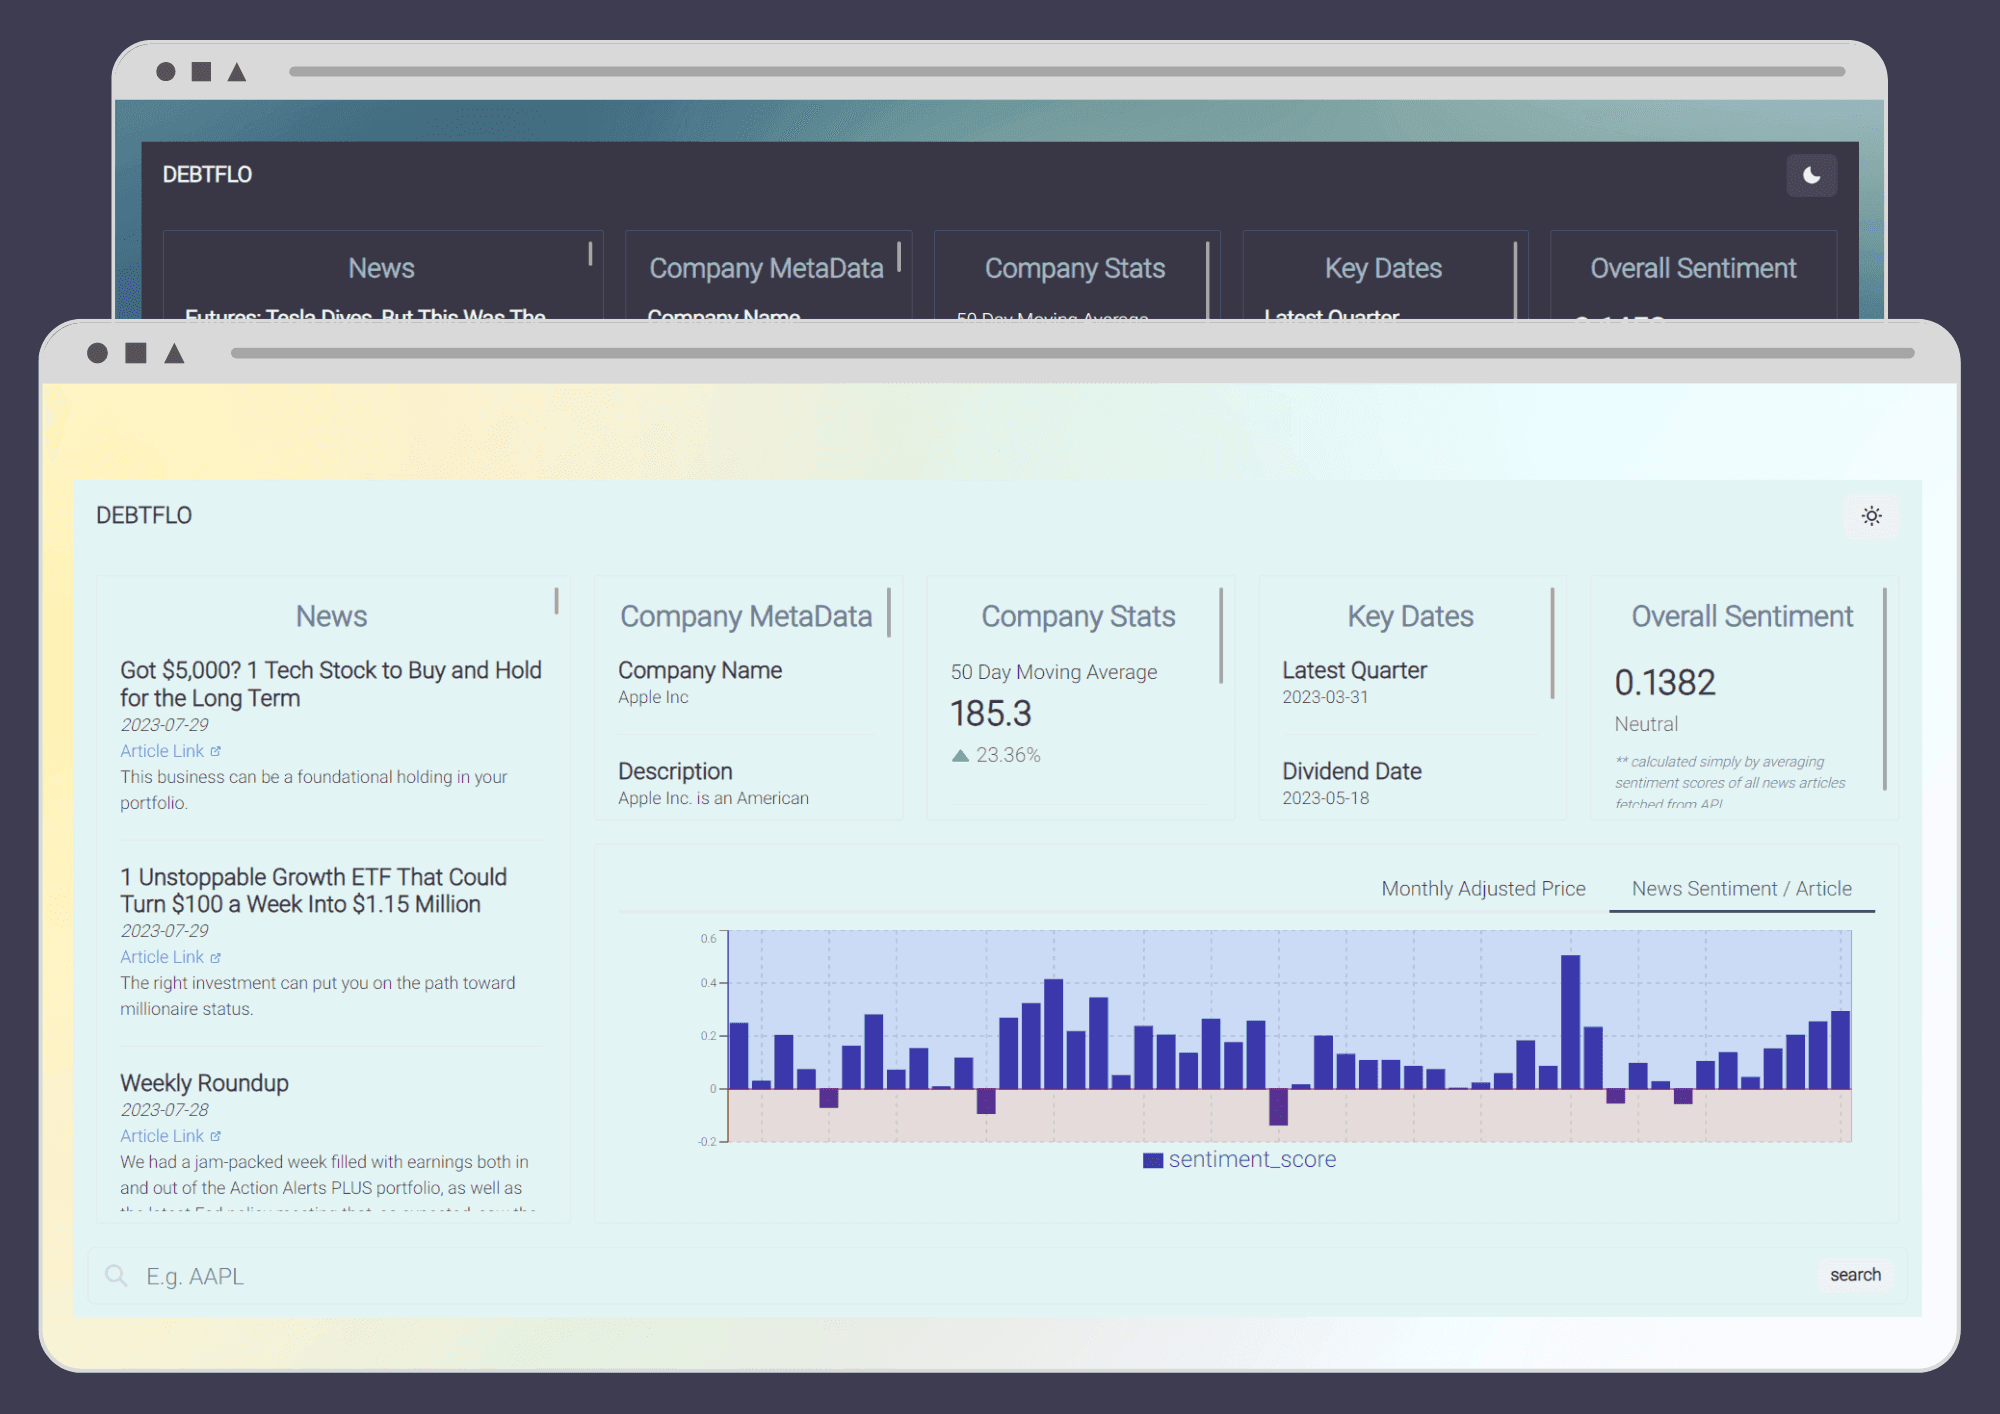Click headline '1 Unstoppable Growth ETF That Could Turn $100'

314,890
